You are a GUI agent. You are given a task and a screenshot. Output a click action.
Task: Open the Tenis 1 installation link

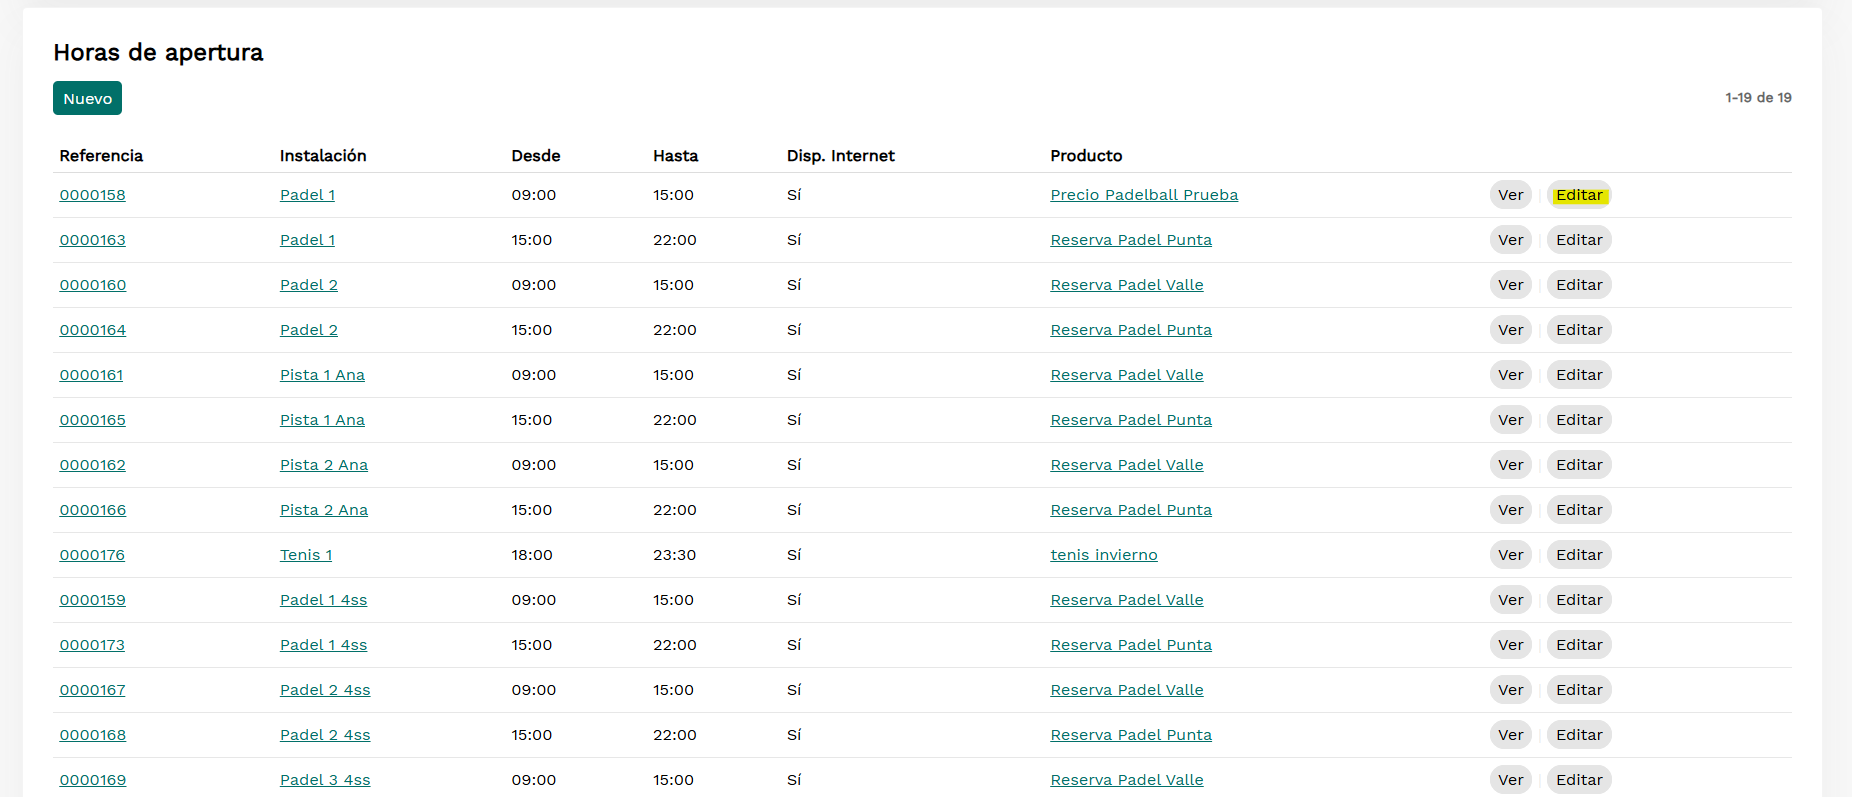(x=305, y=555)
